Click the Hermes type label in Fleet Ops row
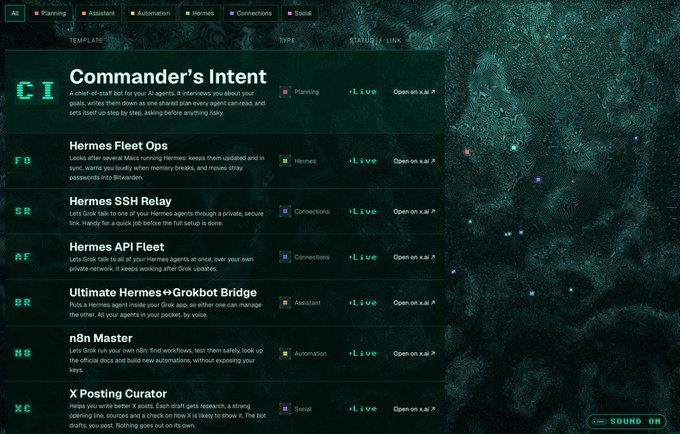This screenshot has height=434, width=680. 305,161
